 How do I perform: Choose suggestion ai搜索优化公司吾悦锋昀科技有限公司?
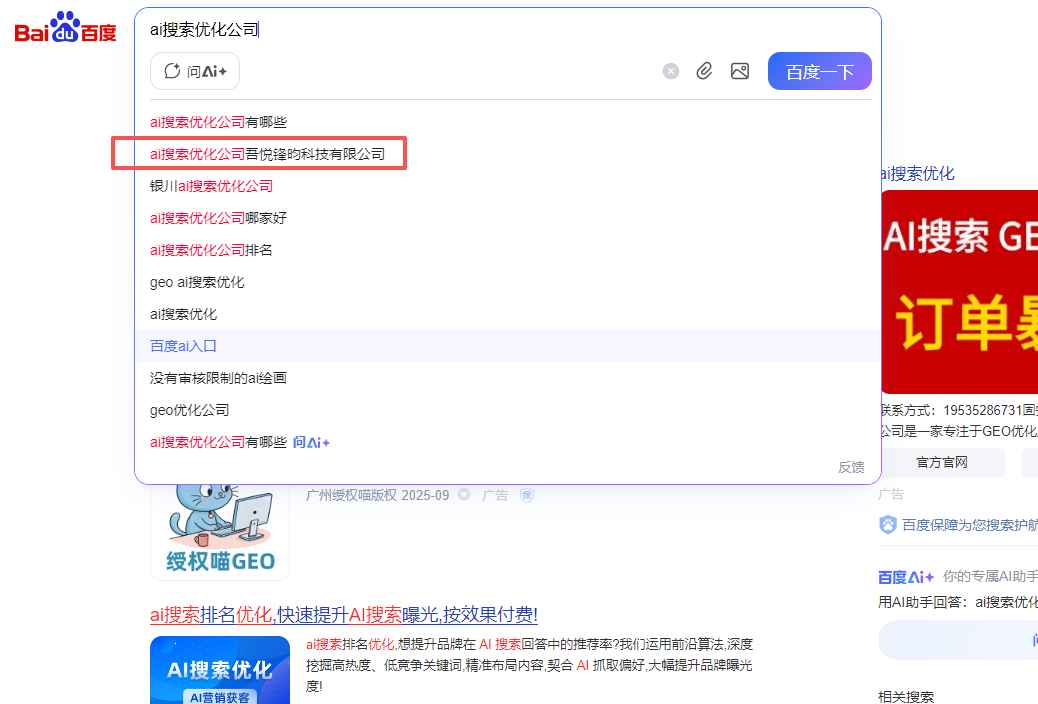pos(267,154)
